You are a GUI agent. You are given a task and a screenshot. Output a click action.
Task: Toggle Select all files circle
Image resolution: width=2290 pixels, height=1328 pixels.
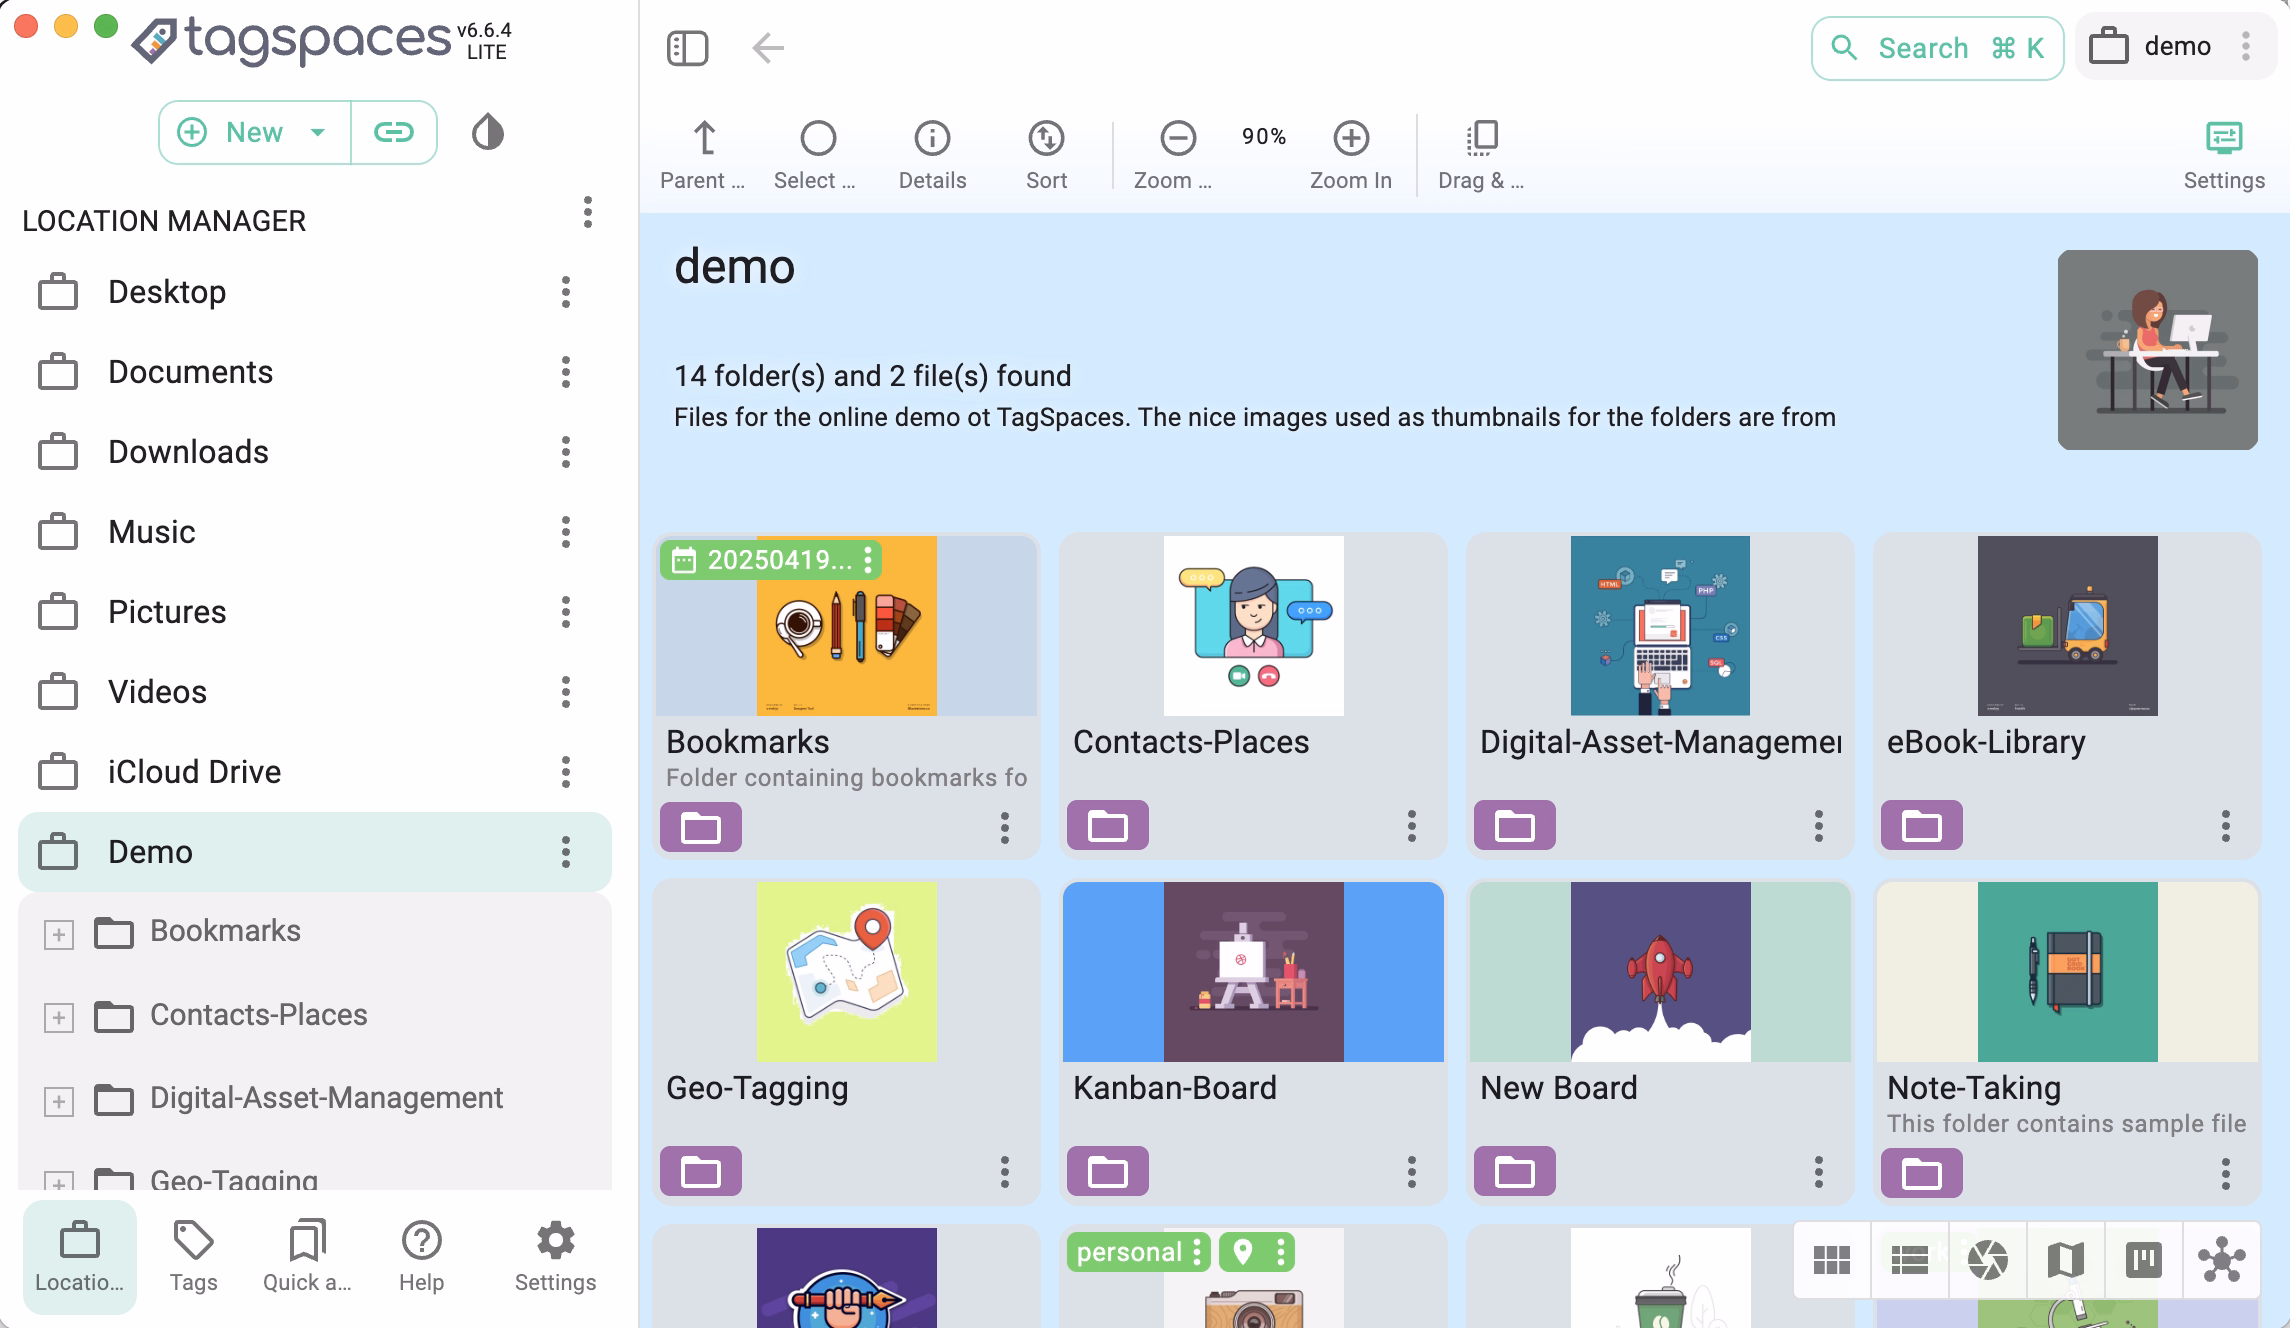point(817,138)
